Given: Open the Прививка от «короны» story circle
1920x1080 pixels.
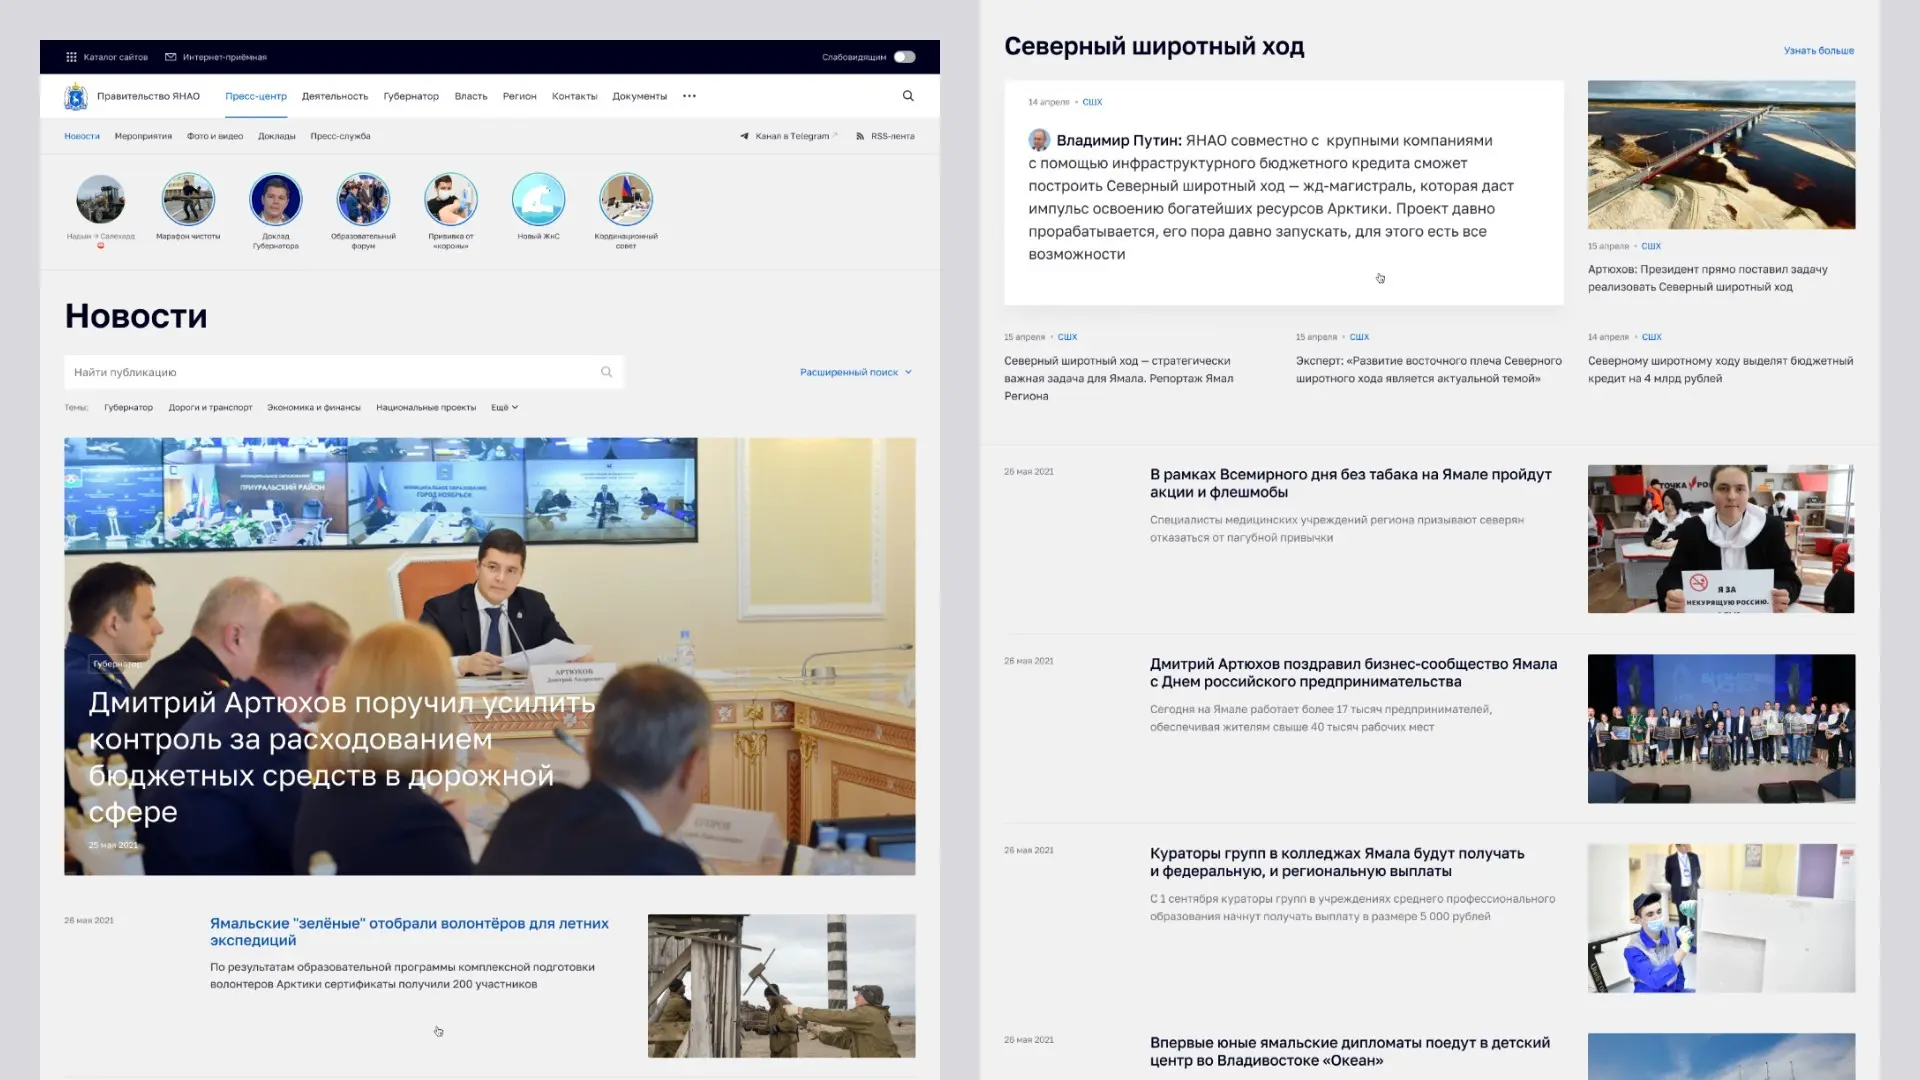Looking at the screenshot, I should 451,200.
